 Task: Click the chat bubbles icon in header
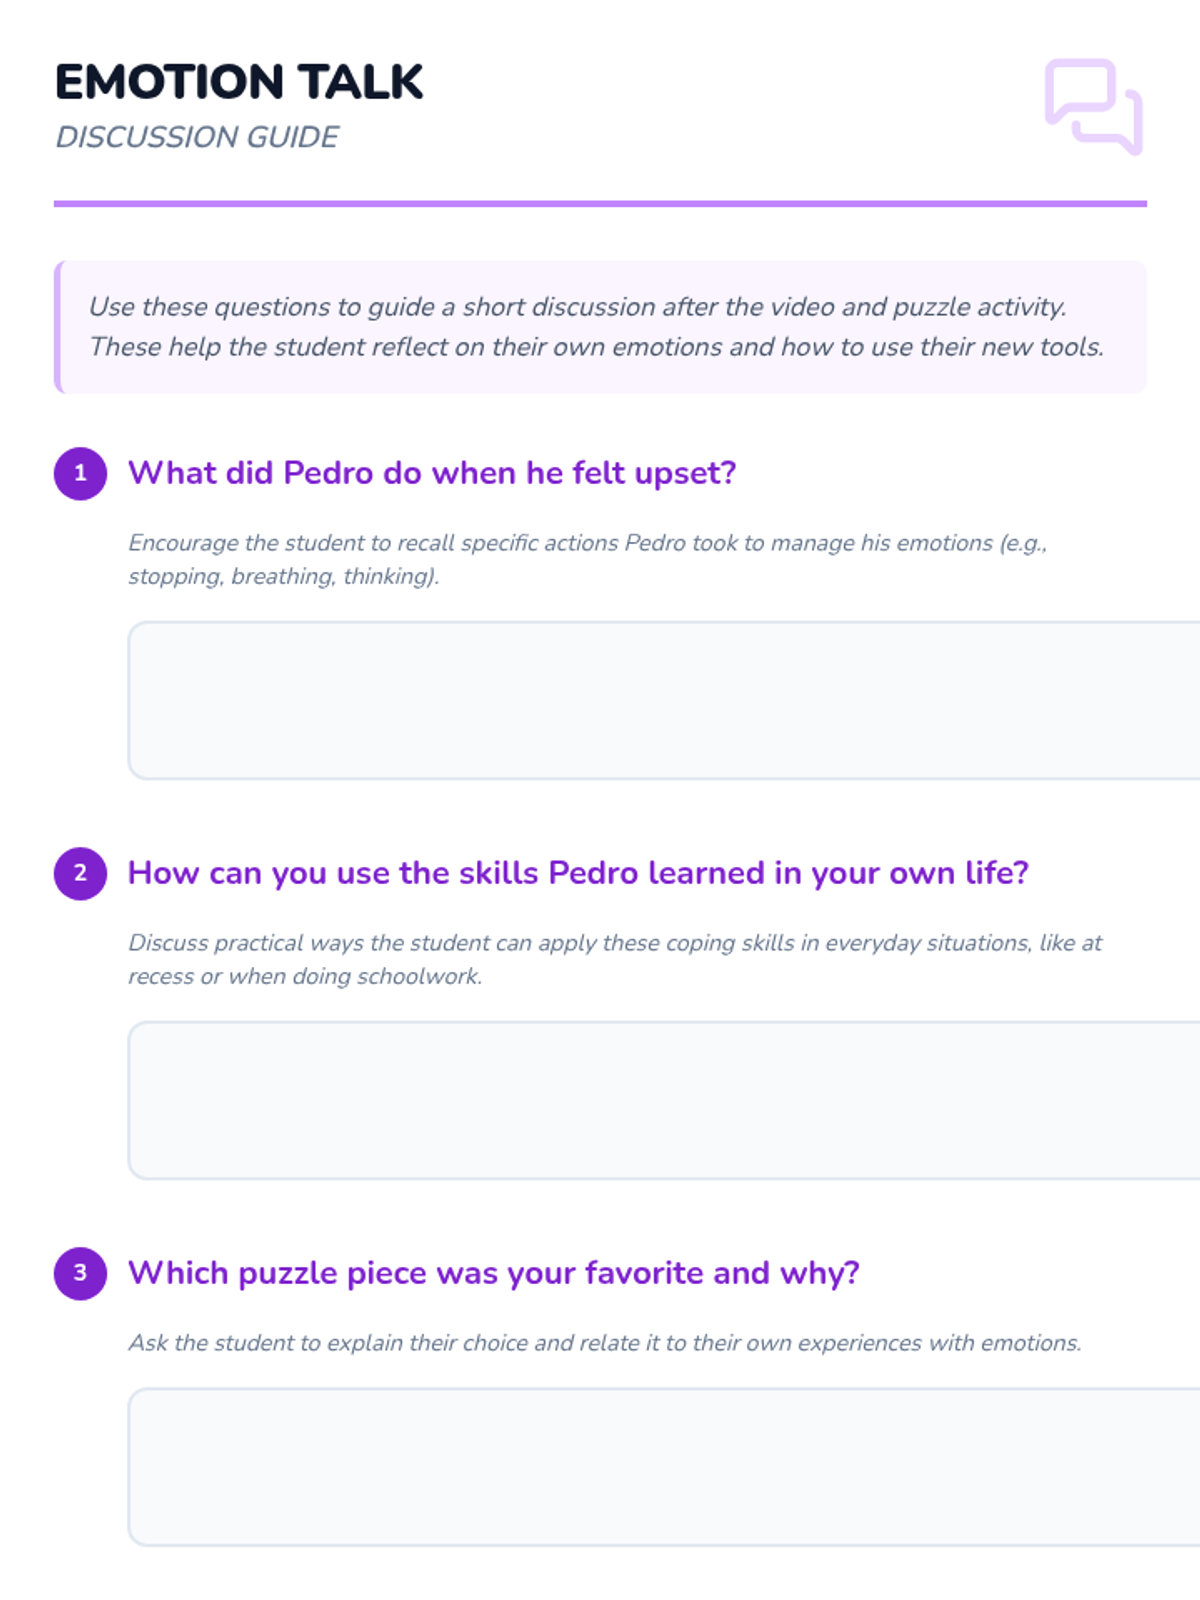[1094, 107]
